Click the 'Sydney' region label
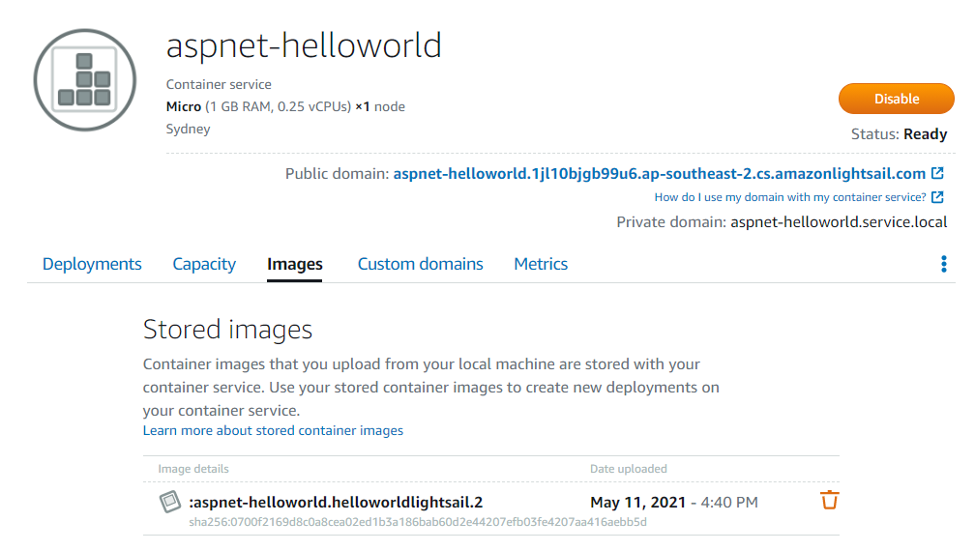The height and width of the screenshot is (552, 977). 188,129
